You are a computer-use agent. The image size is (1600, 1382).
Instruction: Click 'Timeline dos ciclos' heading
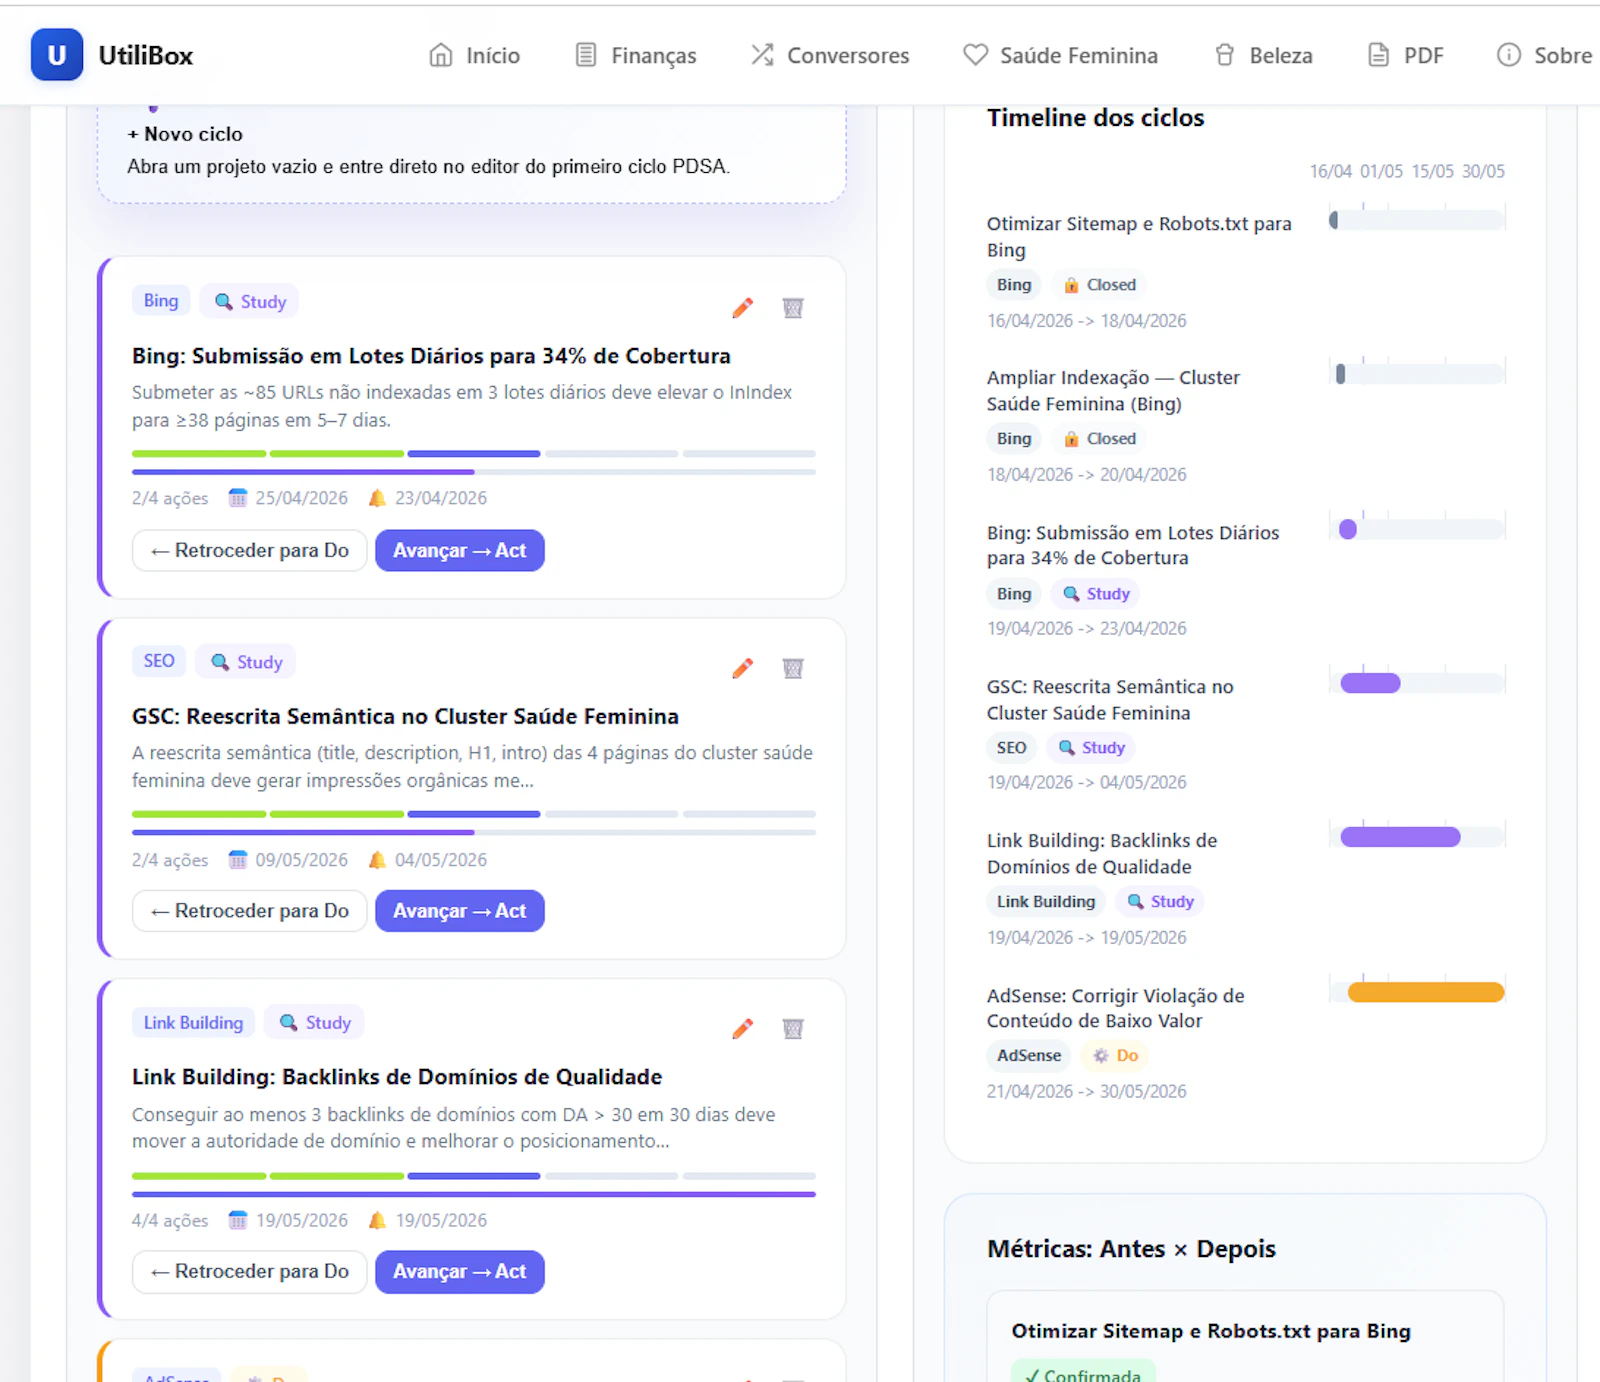click(1096, 118)
